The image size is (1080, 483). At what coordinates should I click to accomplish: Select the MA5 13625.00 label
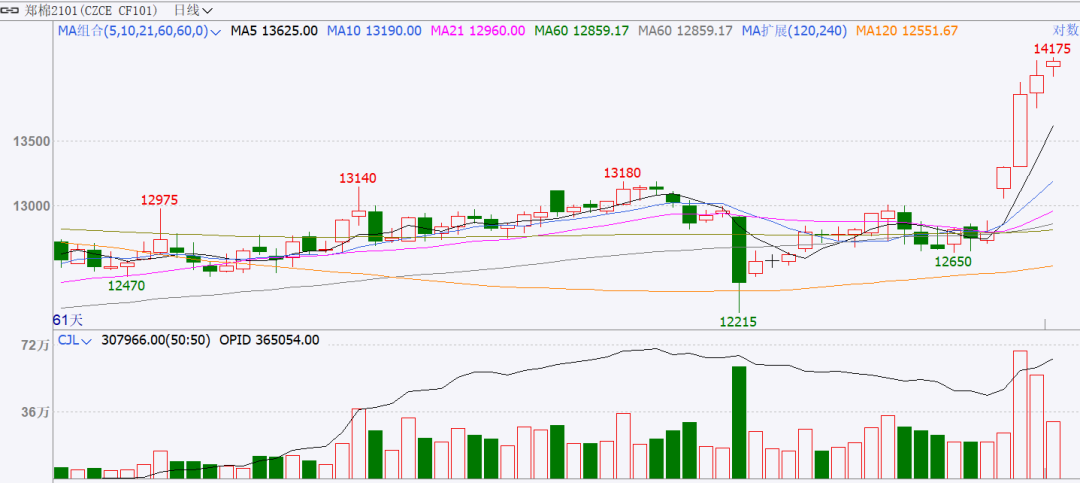[x=274, y=31]
